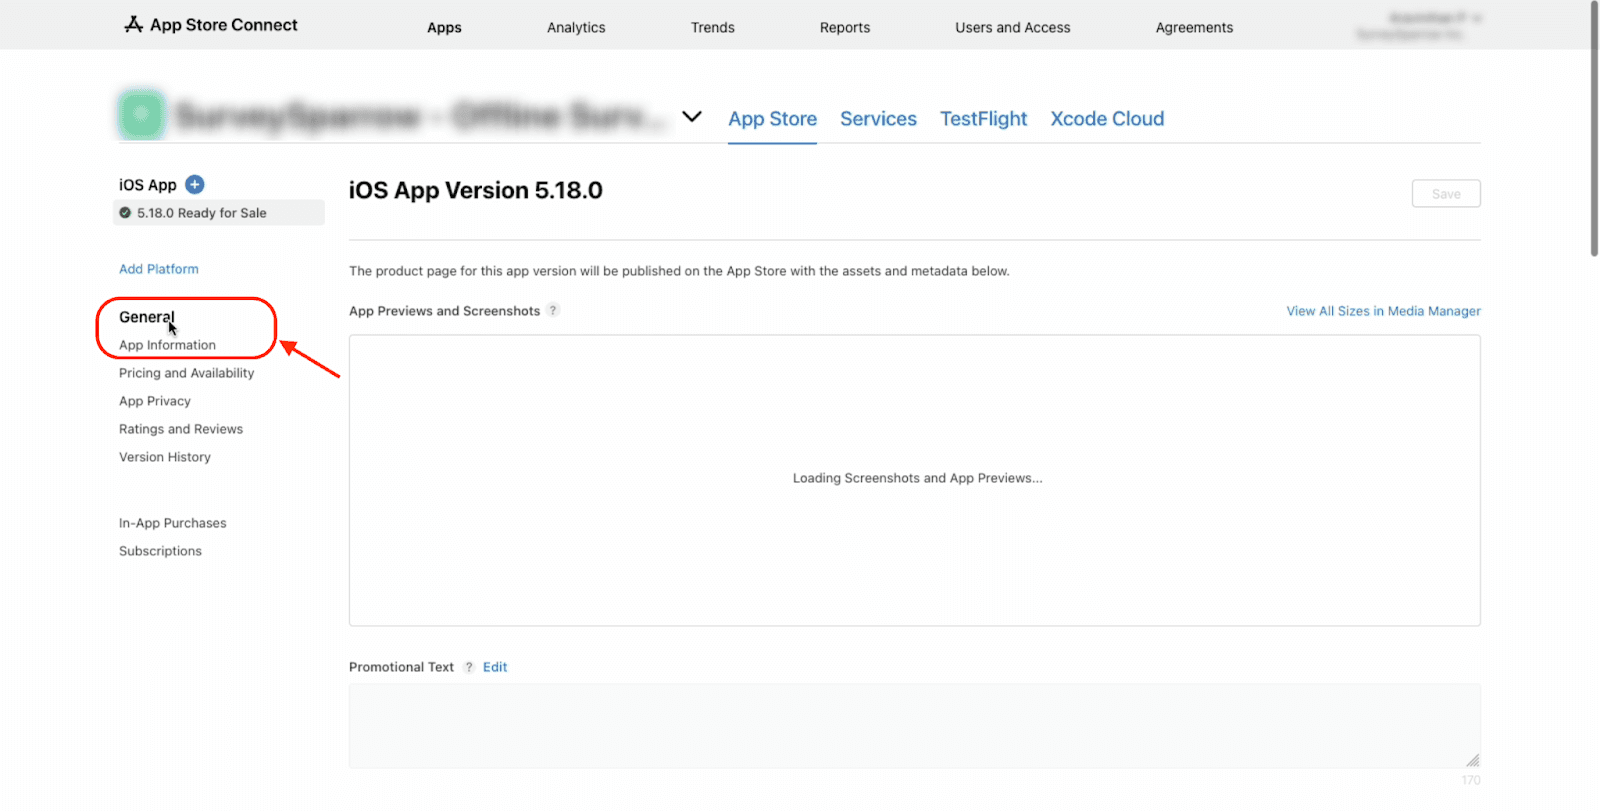The width and height of the screenshot is (1600, 811).
Task: Open Users and Access section
Action: [x=1012, y=28]
